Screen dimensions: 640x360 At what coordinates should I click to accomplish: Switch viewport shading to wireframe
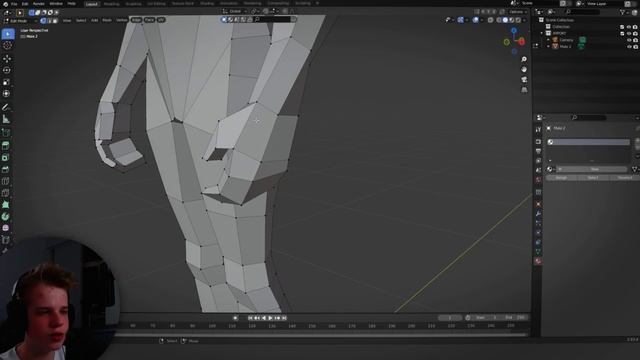point(499,20)
